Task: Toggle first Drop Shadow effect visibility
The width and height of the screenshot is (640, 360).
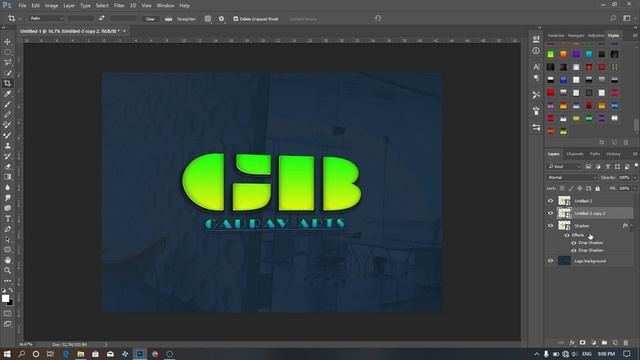Action: click(x=574, y=243)
